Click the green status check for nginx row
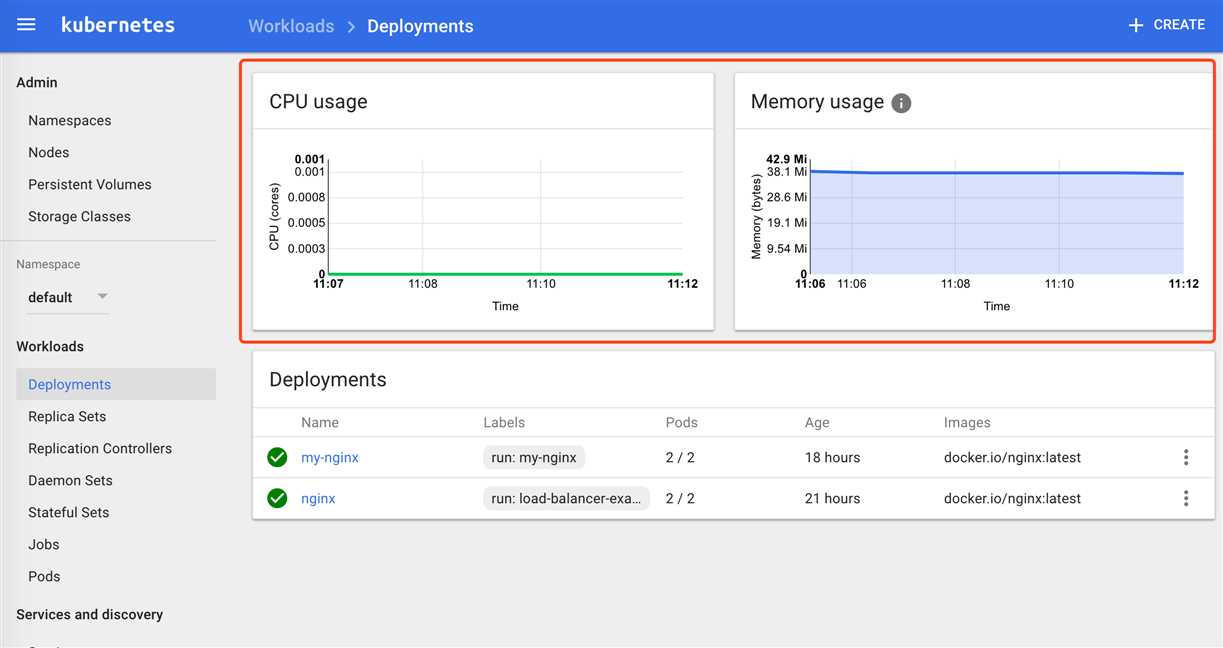 pyautogui.click(x=277, y=498)
